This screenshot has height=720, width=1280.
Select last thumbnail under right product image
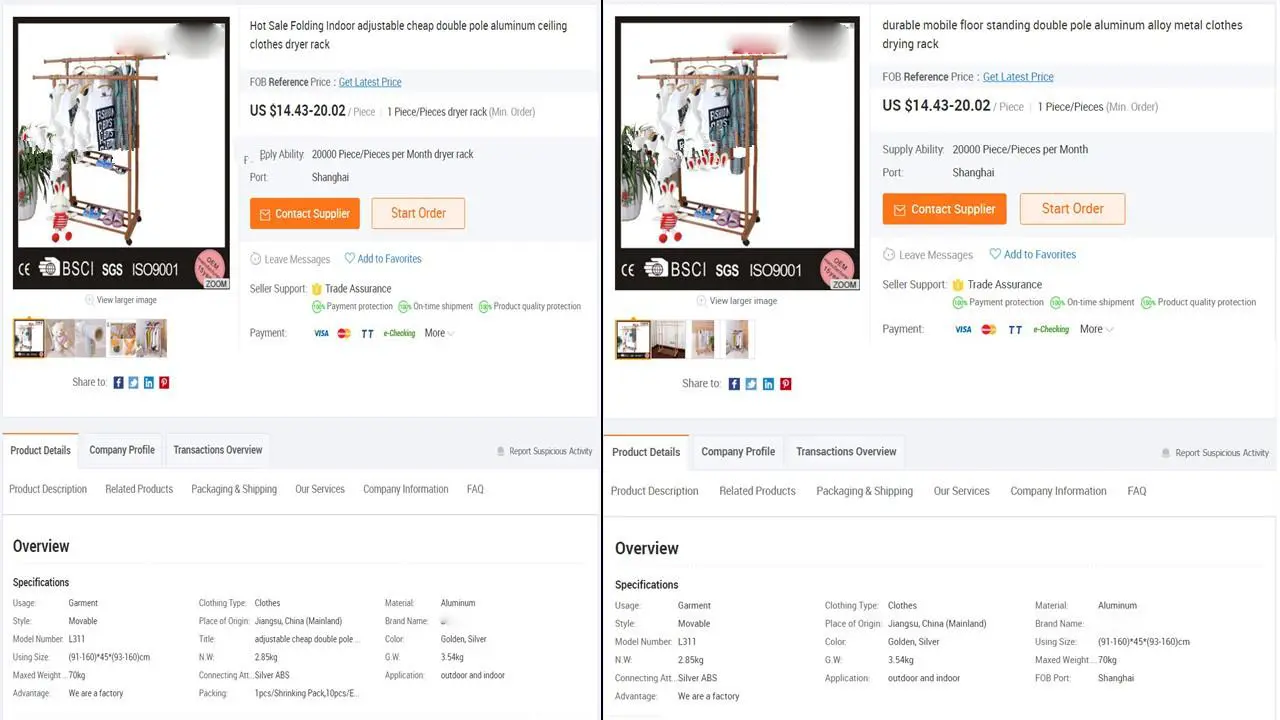pos(736,340)
